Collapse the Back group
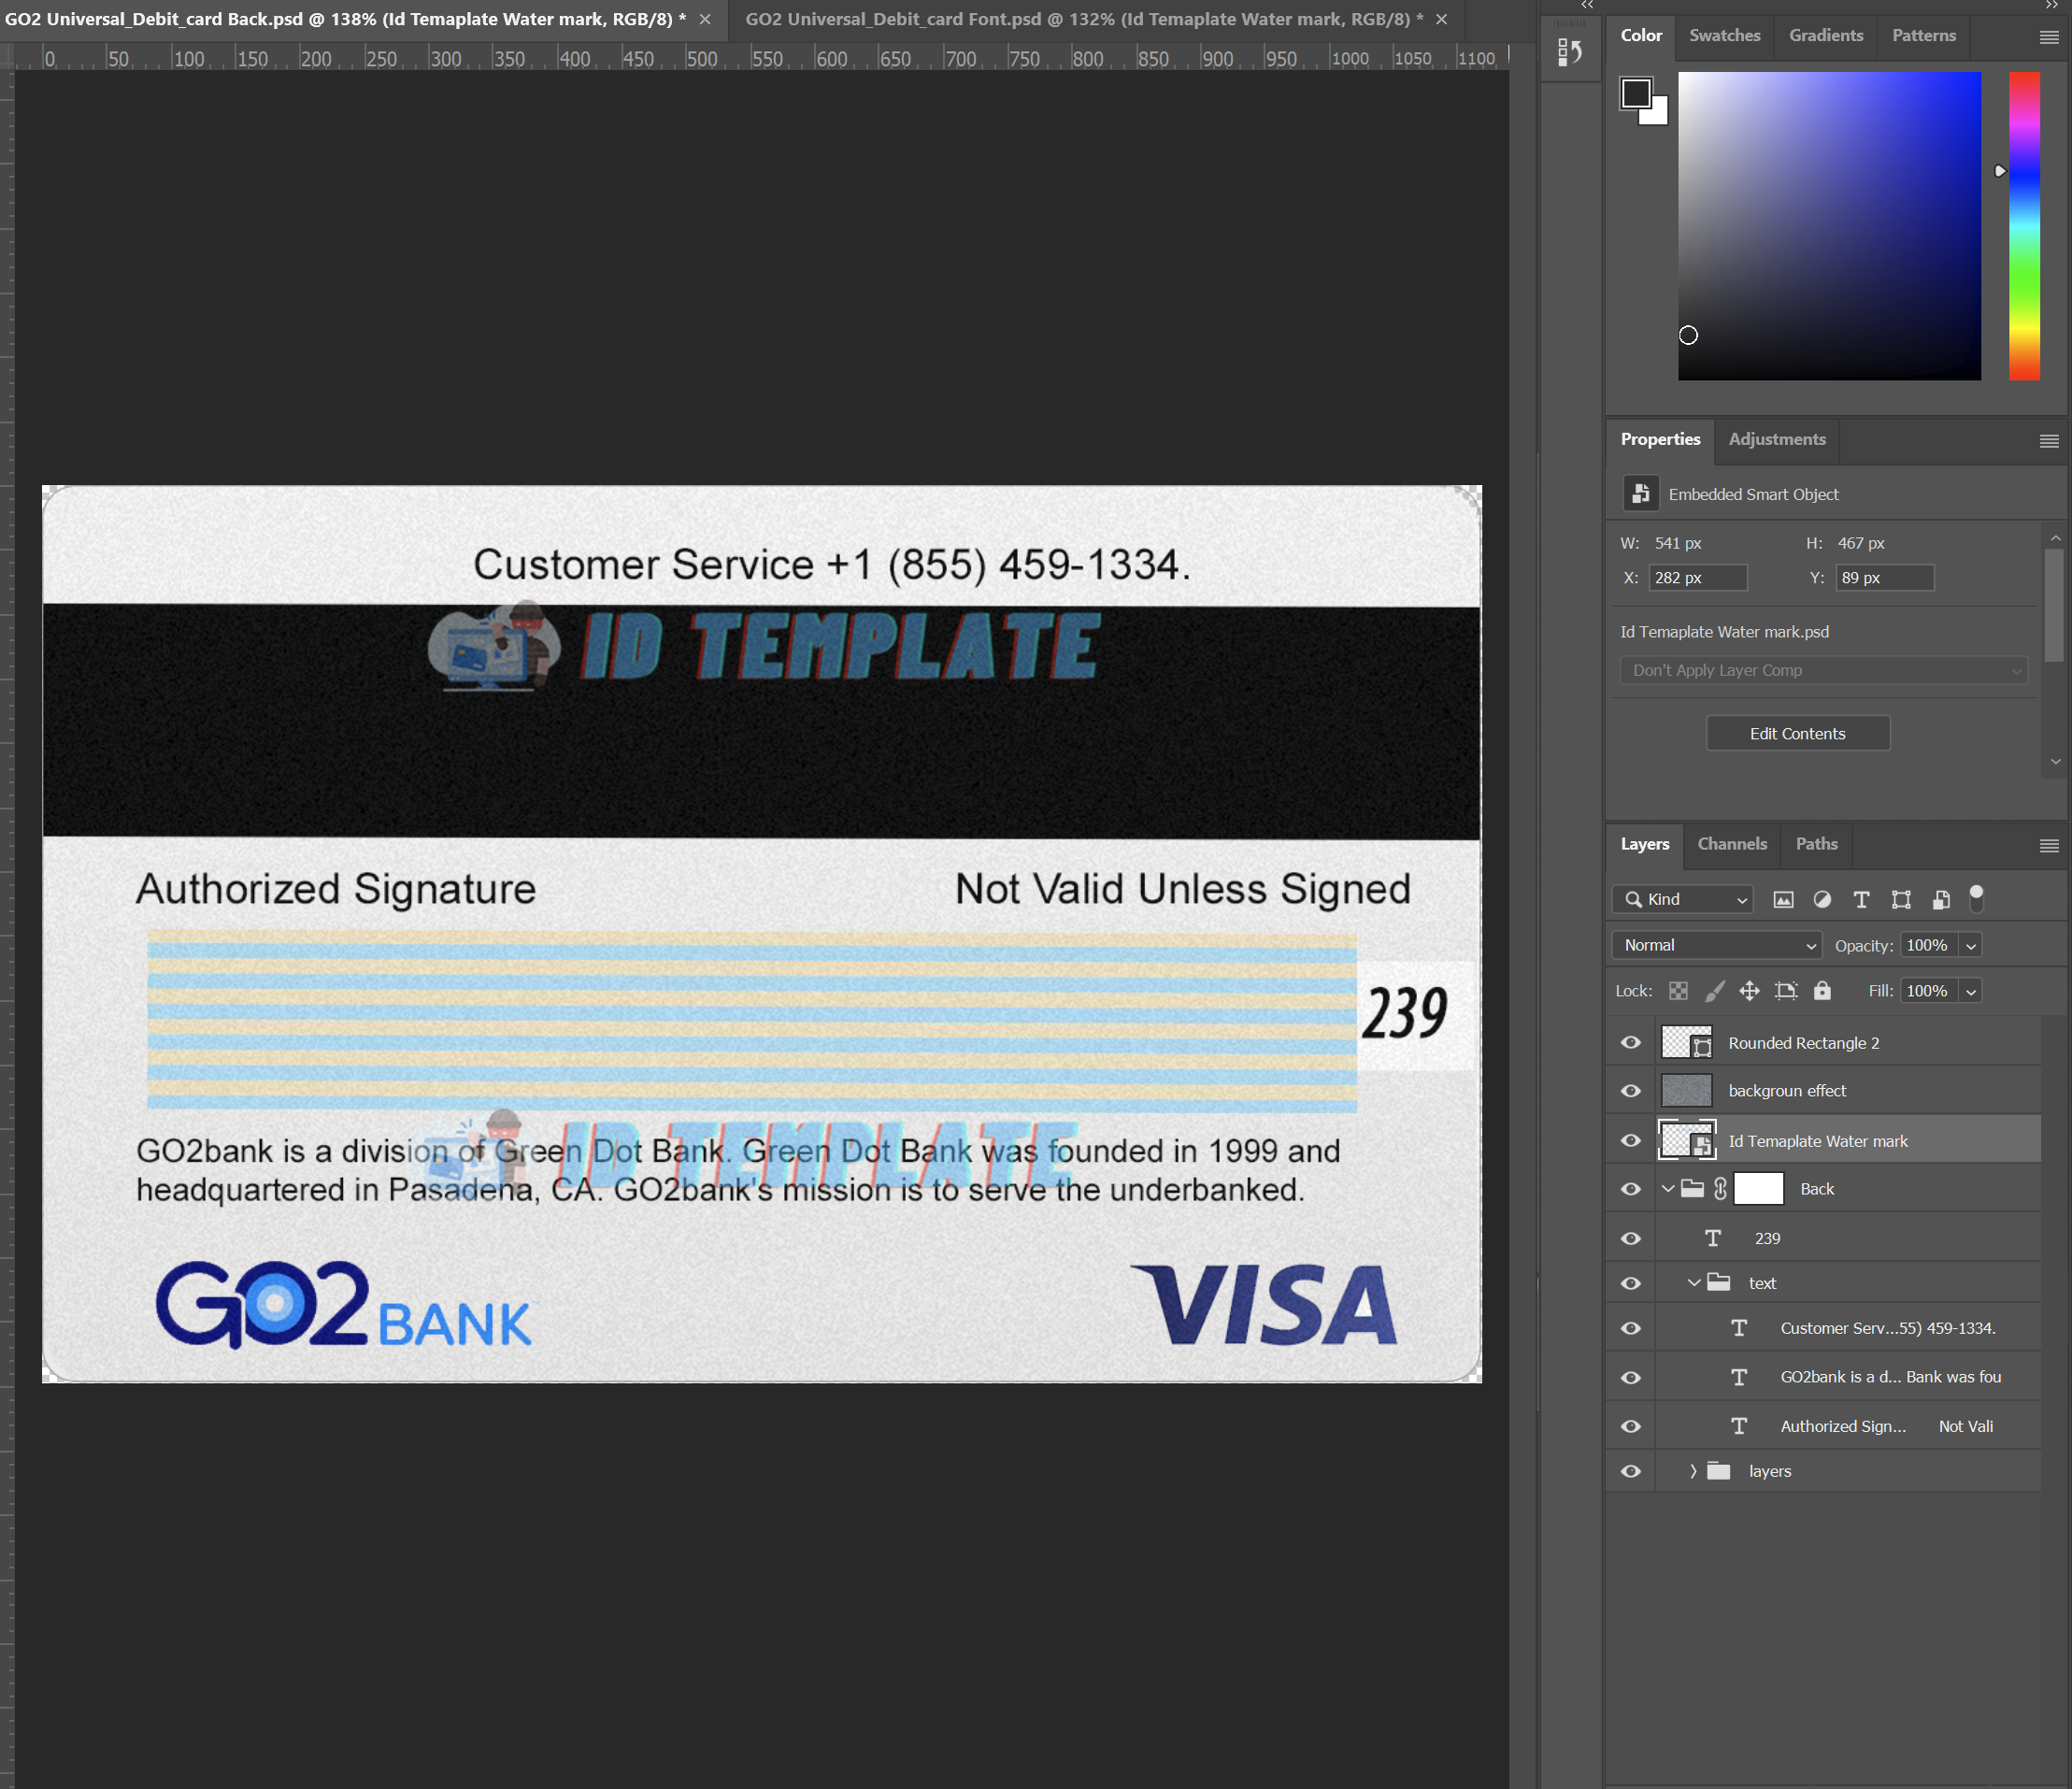The image size is (2072, 1789). pos(1668,1189)
